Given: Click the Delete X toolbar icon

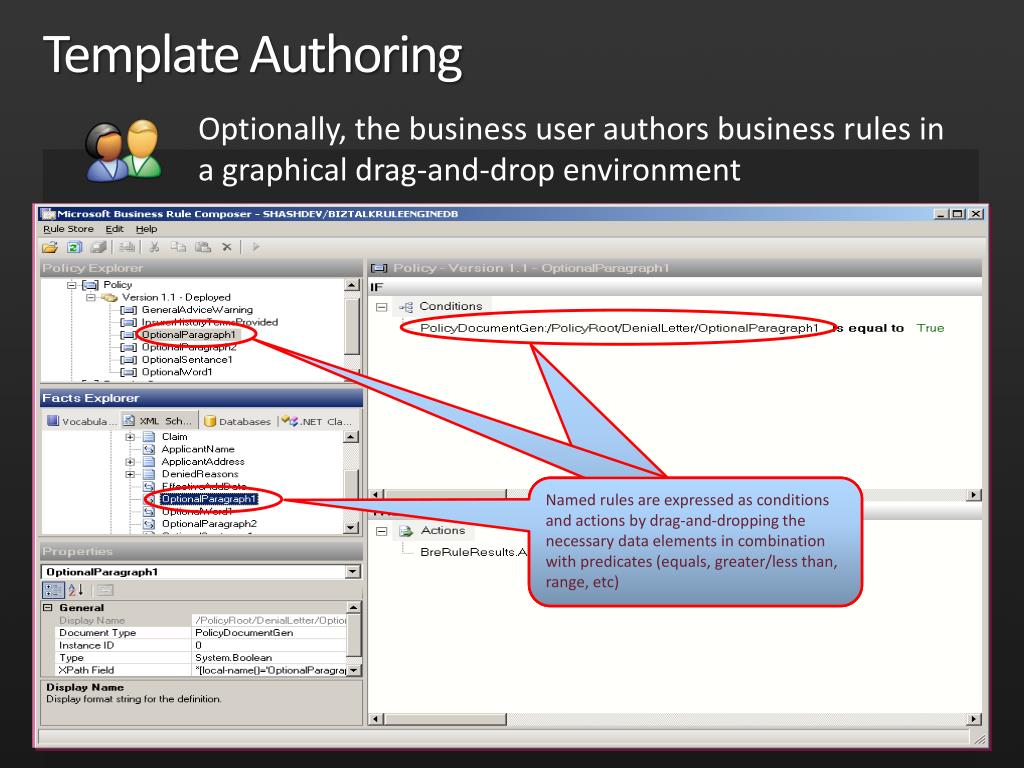Looking at the screenshot, I should click(227, 248).
